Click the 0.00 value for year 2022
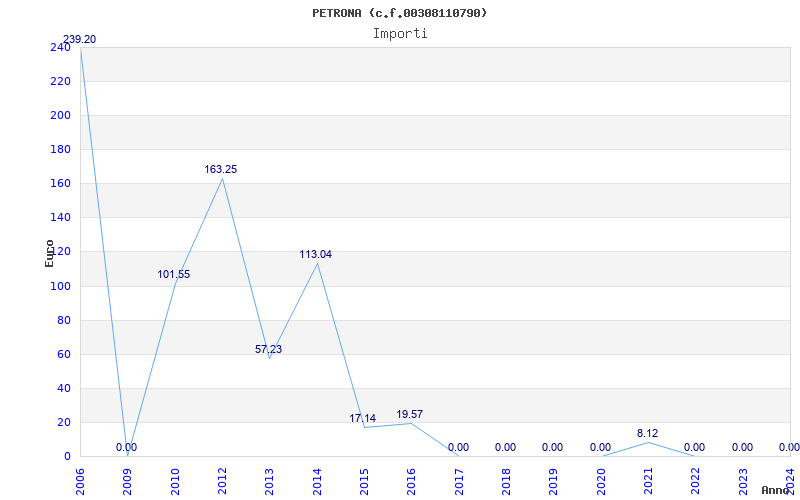800x500 pixels. click(694, 447)
